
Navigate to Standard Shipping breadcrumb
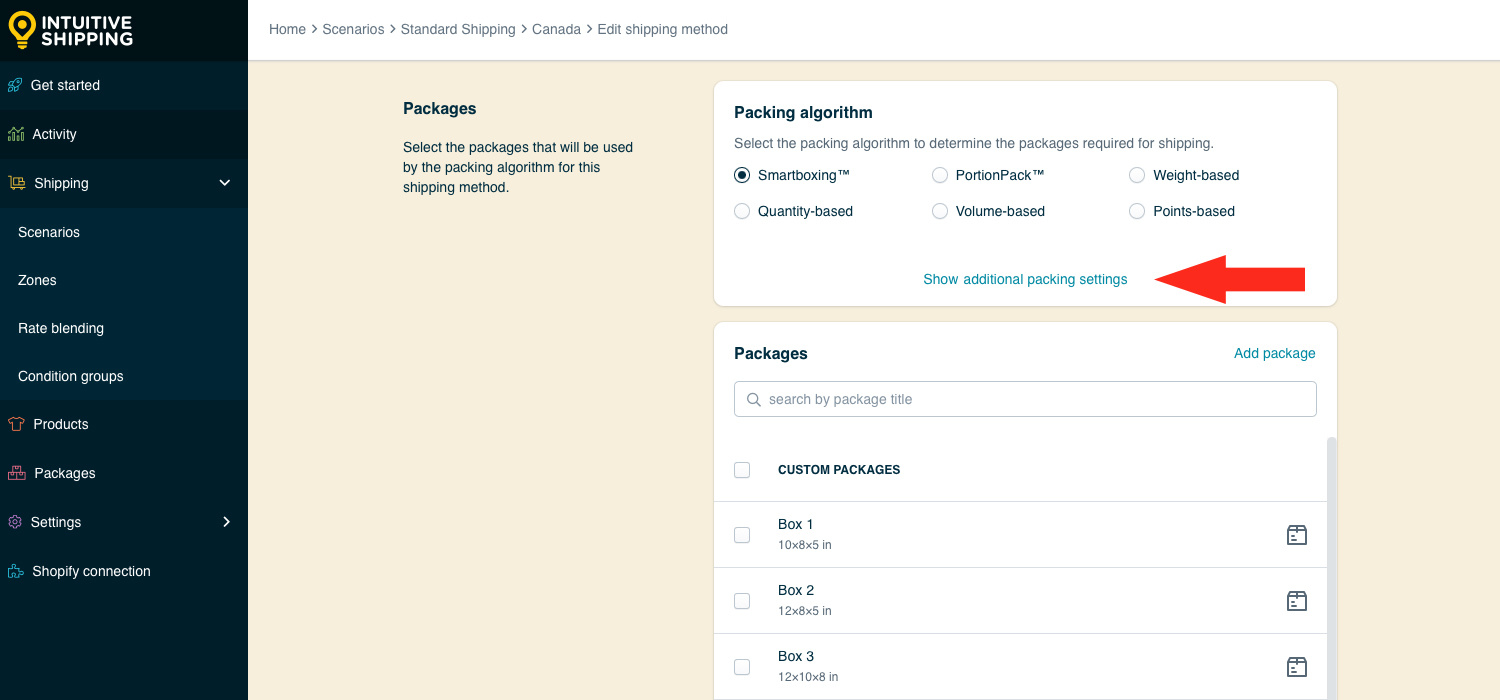(458, 29)
